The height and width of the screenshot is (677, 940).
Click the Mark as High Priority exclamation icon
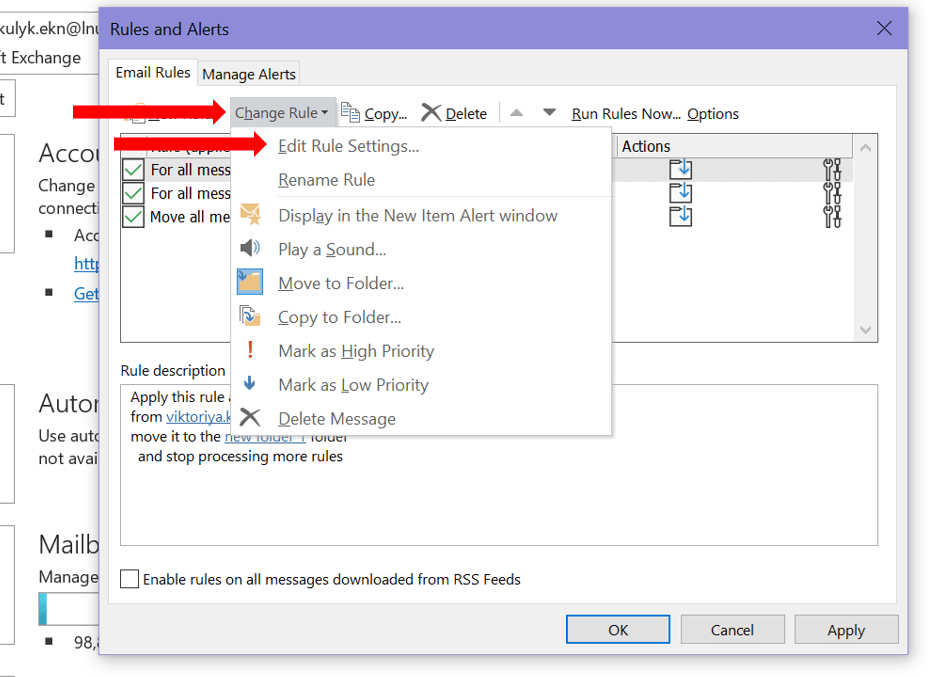[x=250, y=351]
